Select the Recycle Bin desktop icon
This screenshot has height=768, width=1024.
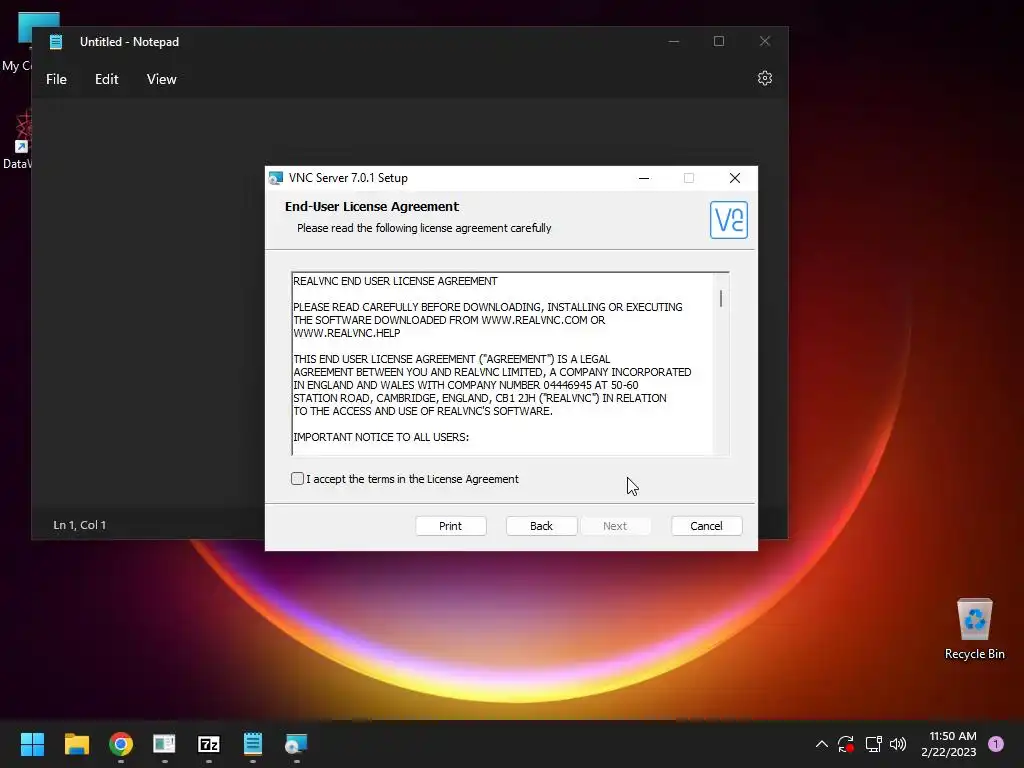click(974, 629)
